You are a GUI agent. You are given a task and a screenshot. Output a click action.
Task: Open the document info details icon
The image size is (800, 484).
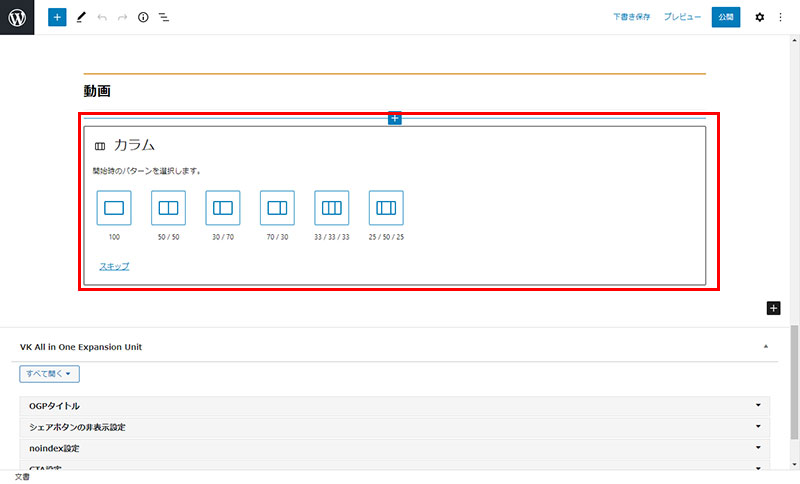point(143,17)
